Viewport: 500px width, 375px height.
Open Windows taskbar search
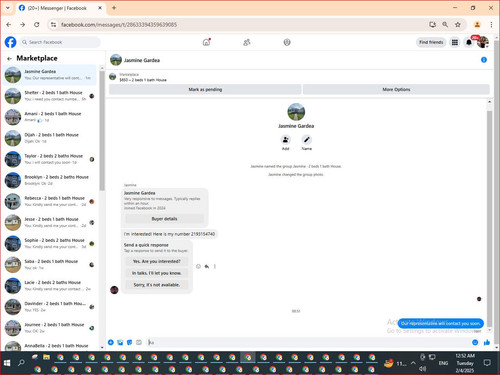(x=21, y=363)
